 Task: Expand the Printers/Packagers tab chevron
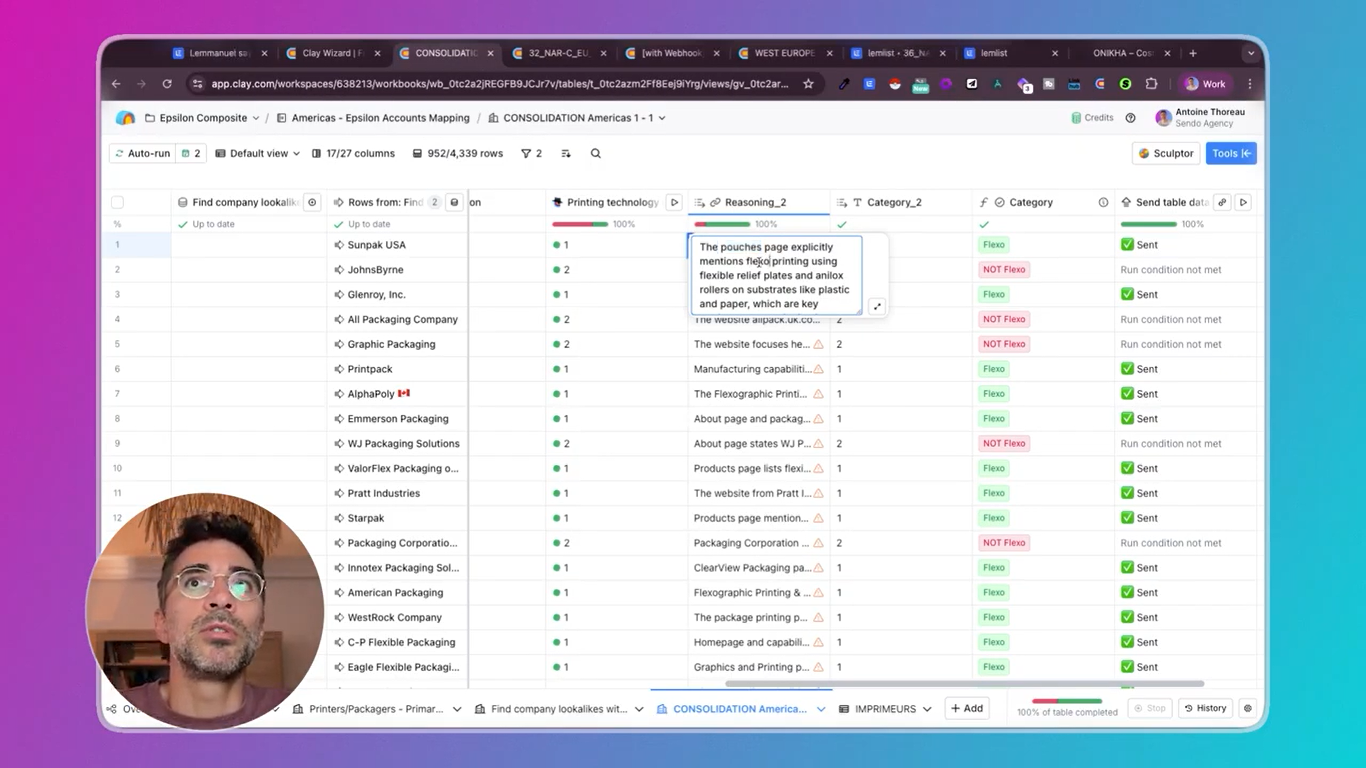point(457,709)
